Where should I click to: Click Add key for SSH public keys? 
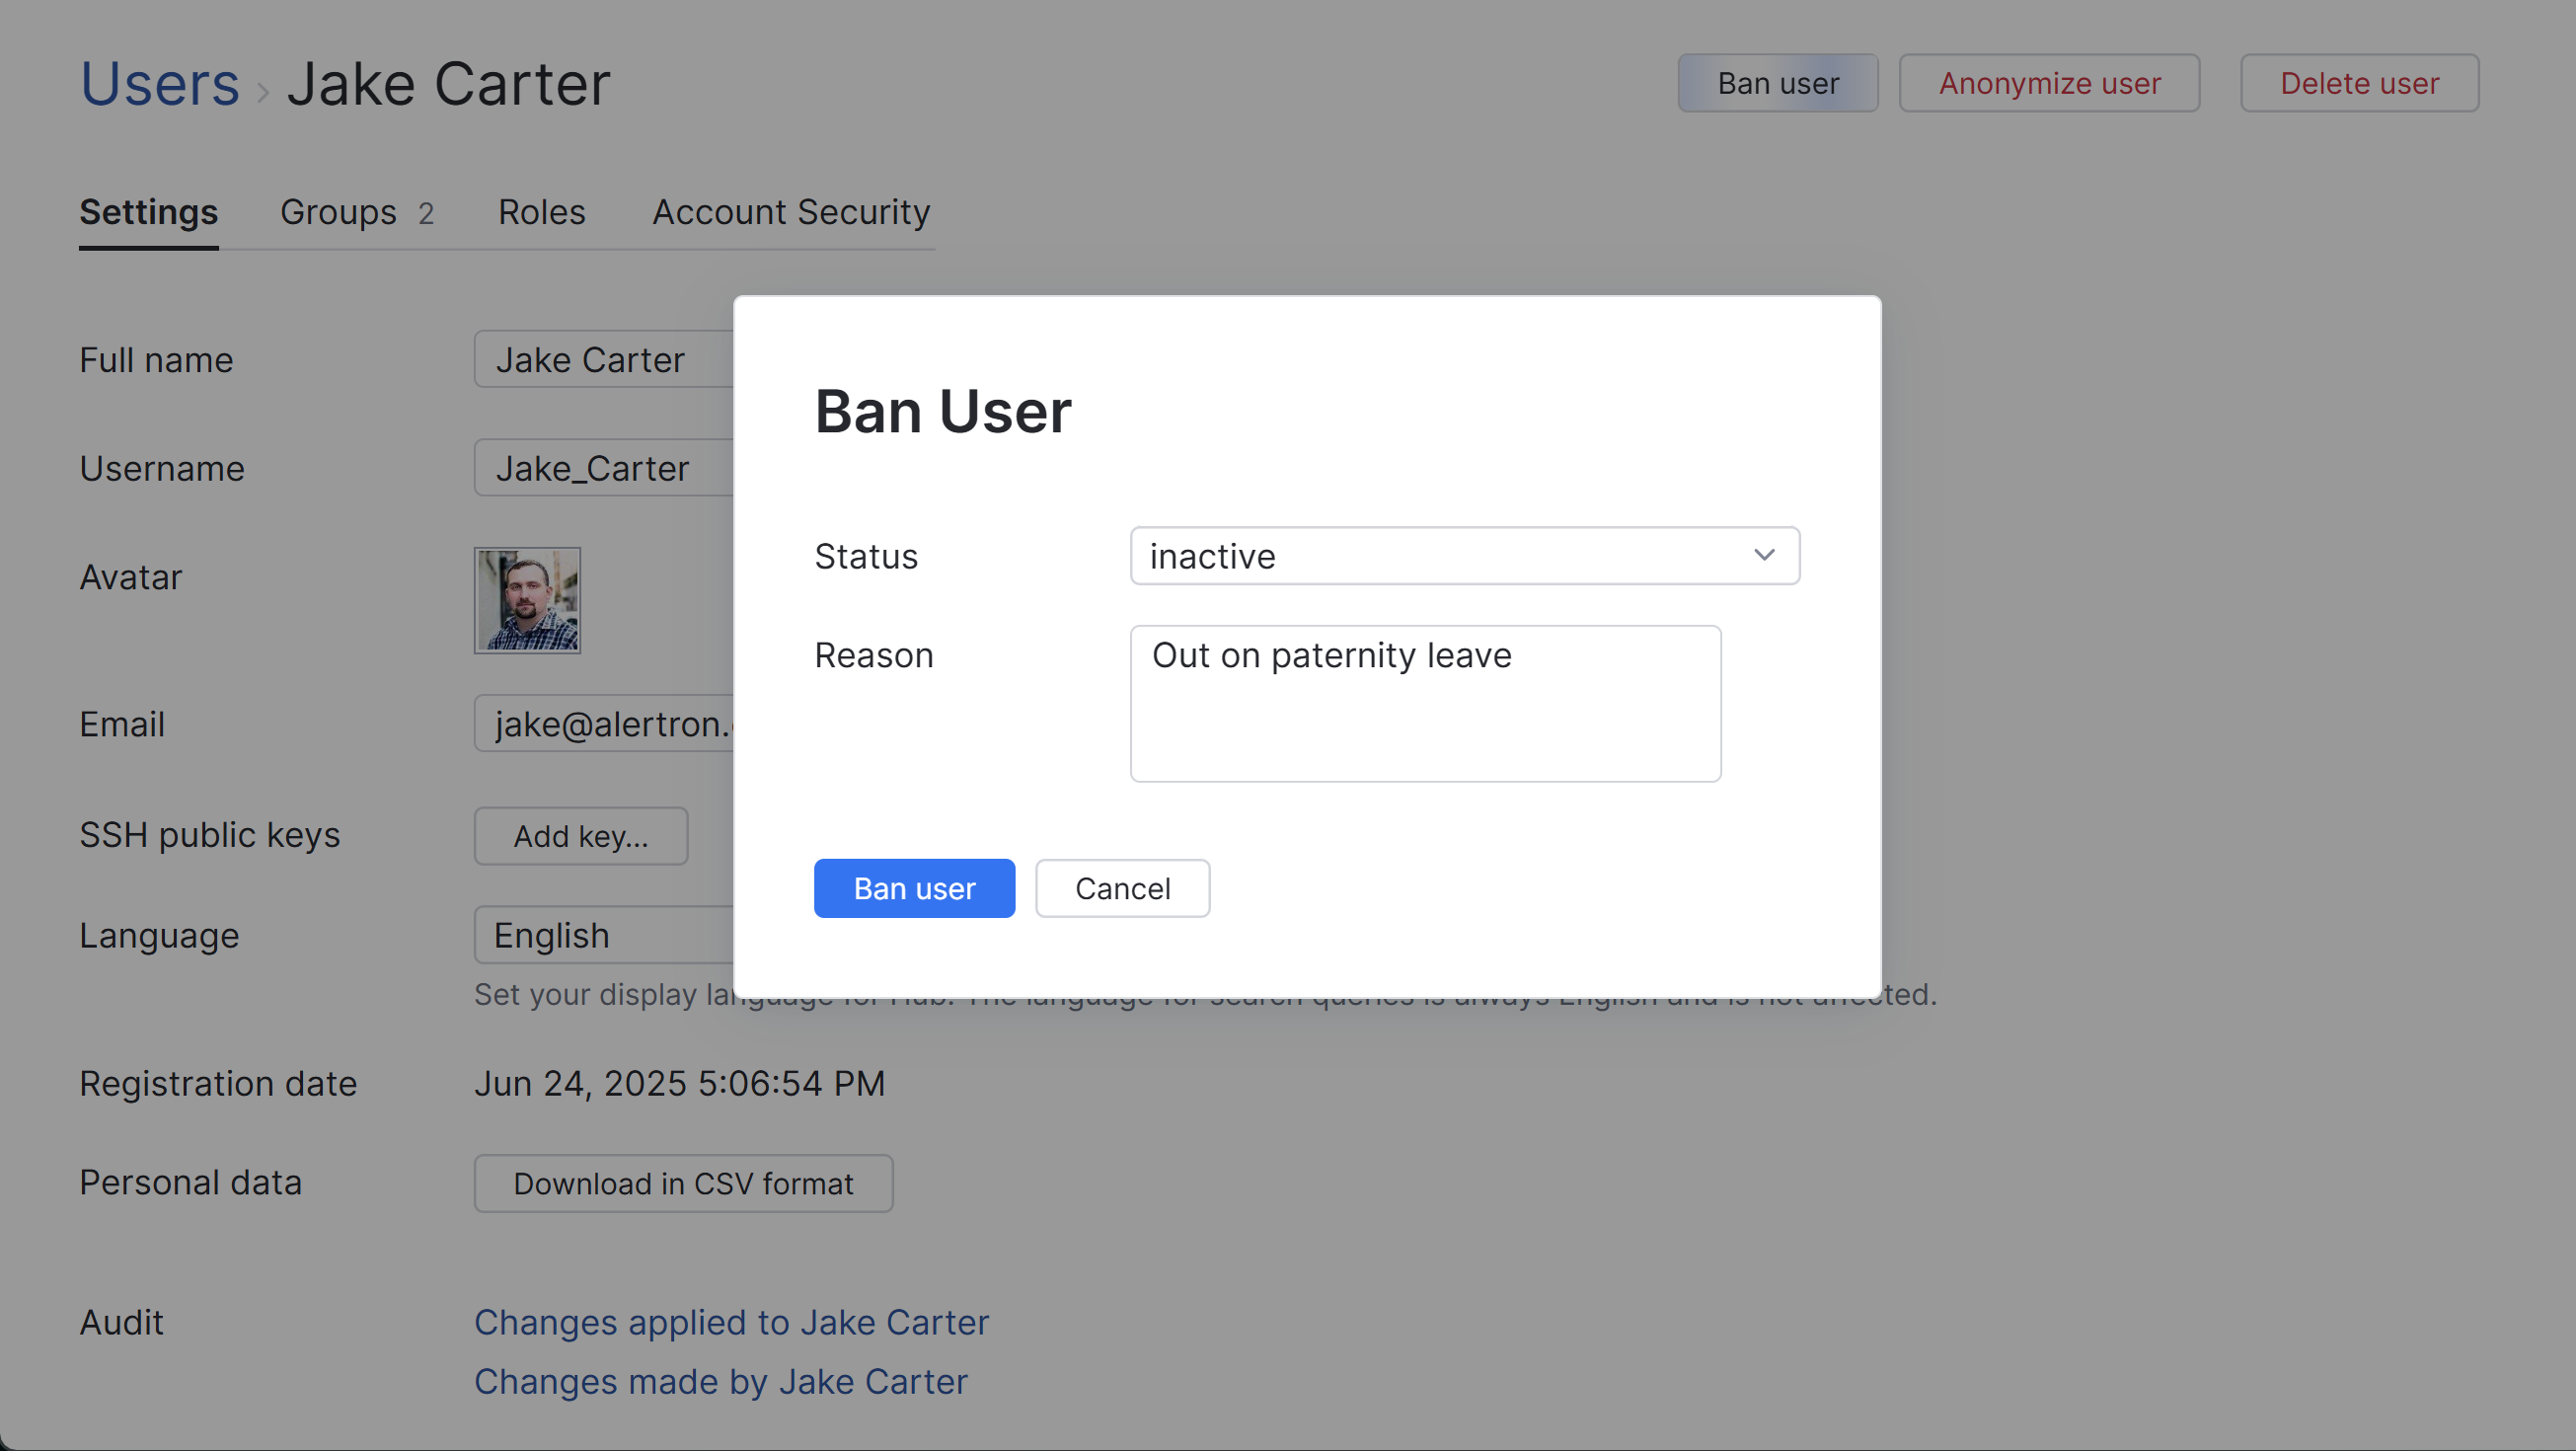point(581,836)
